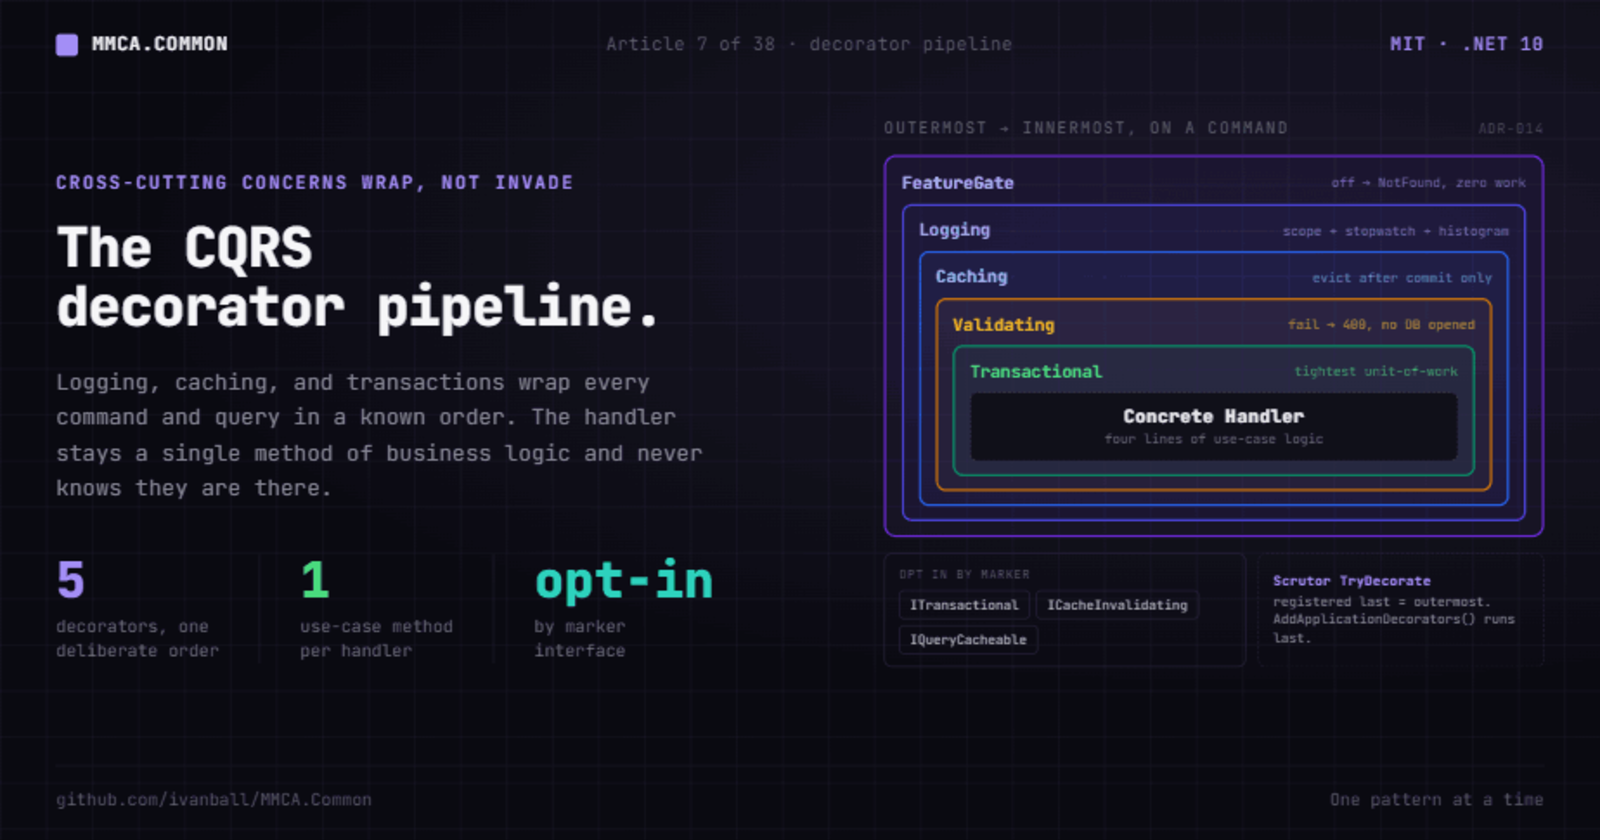This screenshot has width=1600, height=840.
Task: Click 'One pattern at a time' tagline
Action: [1436, 800]
